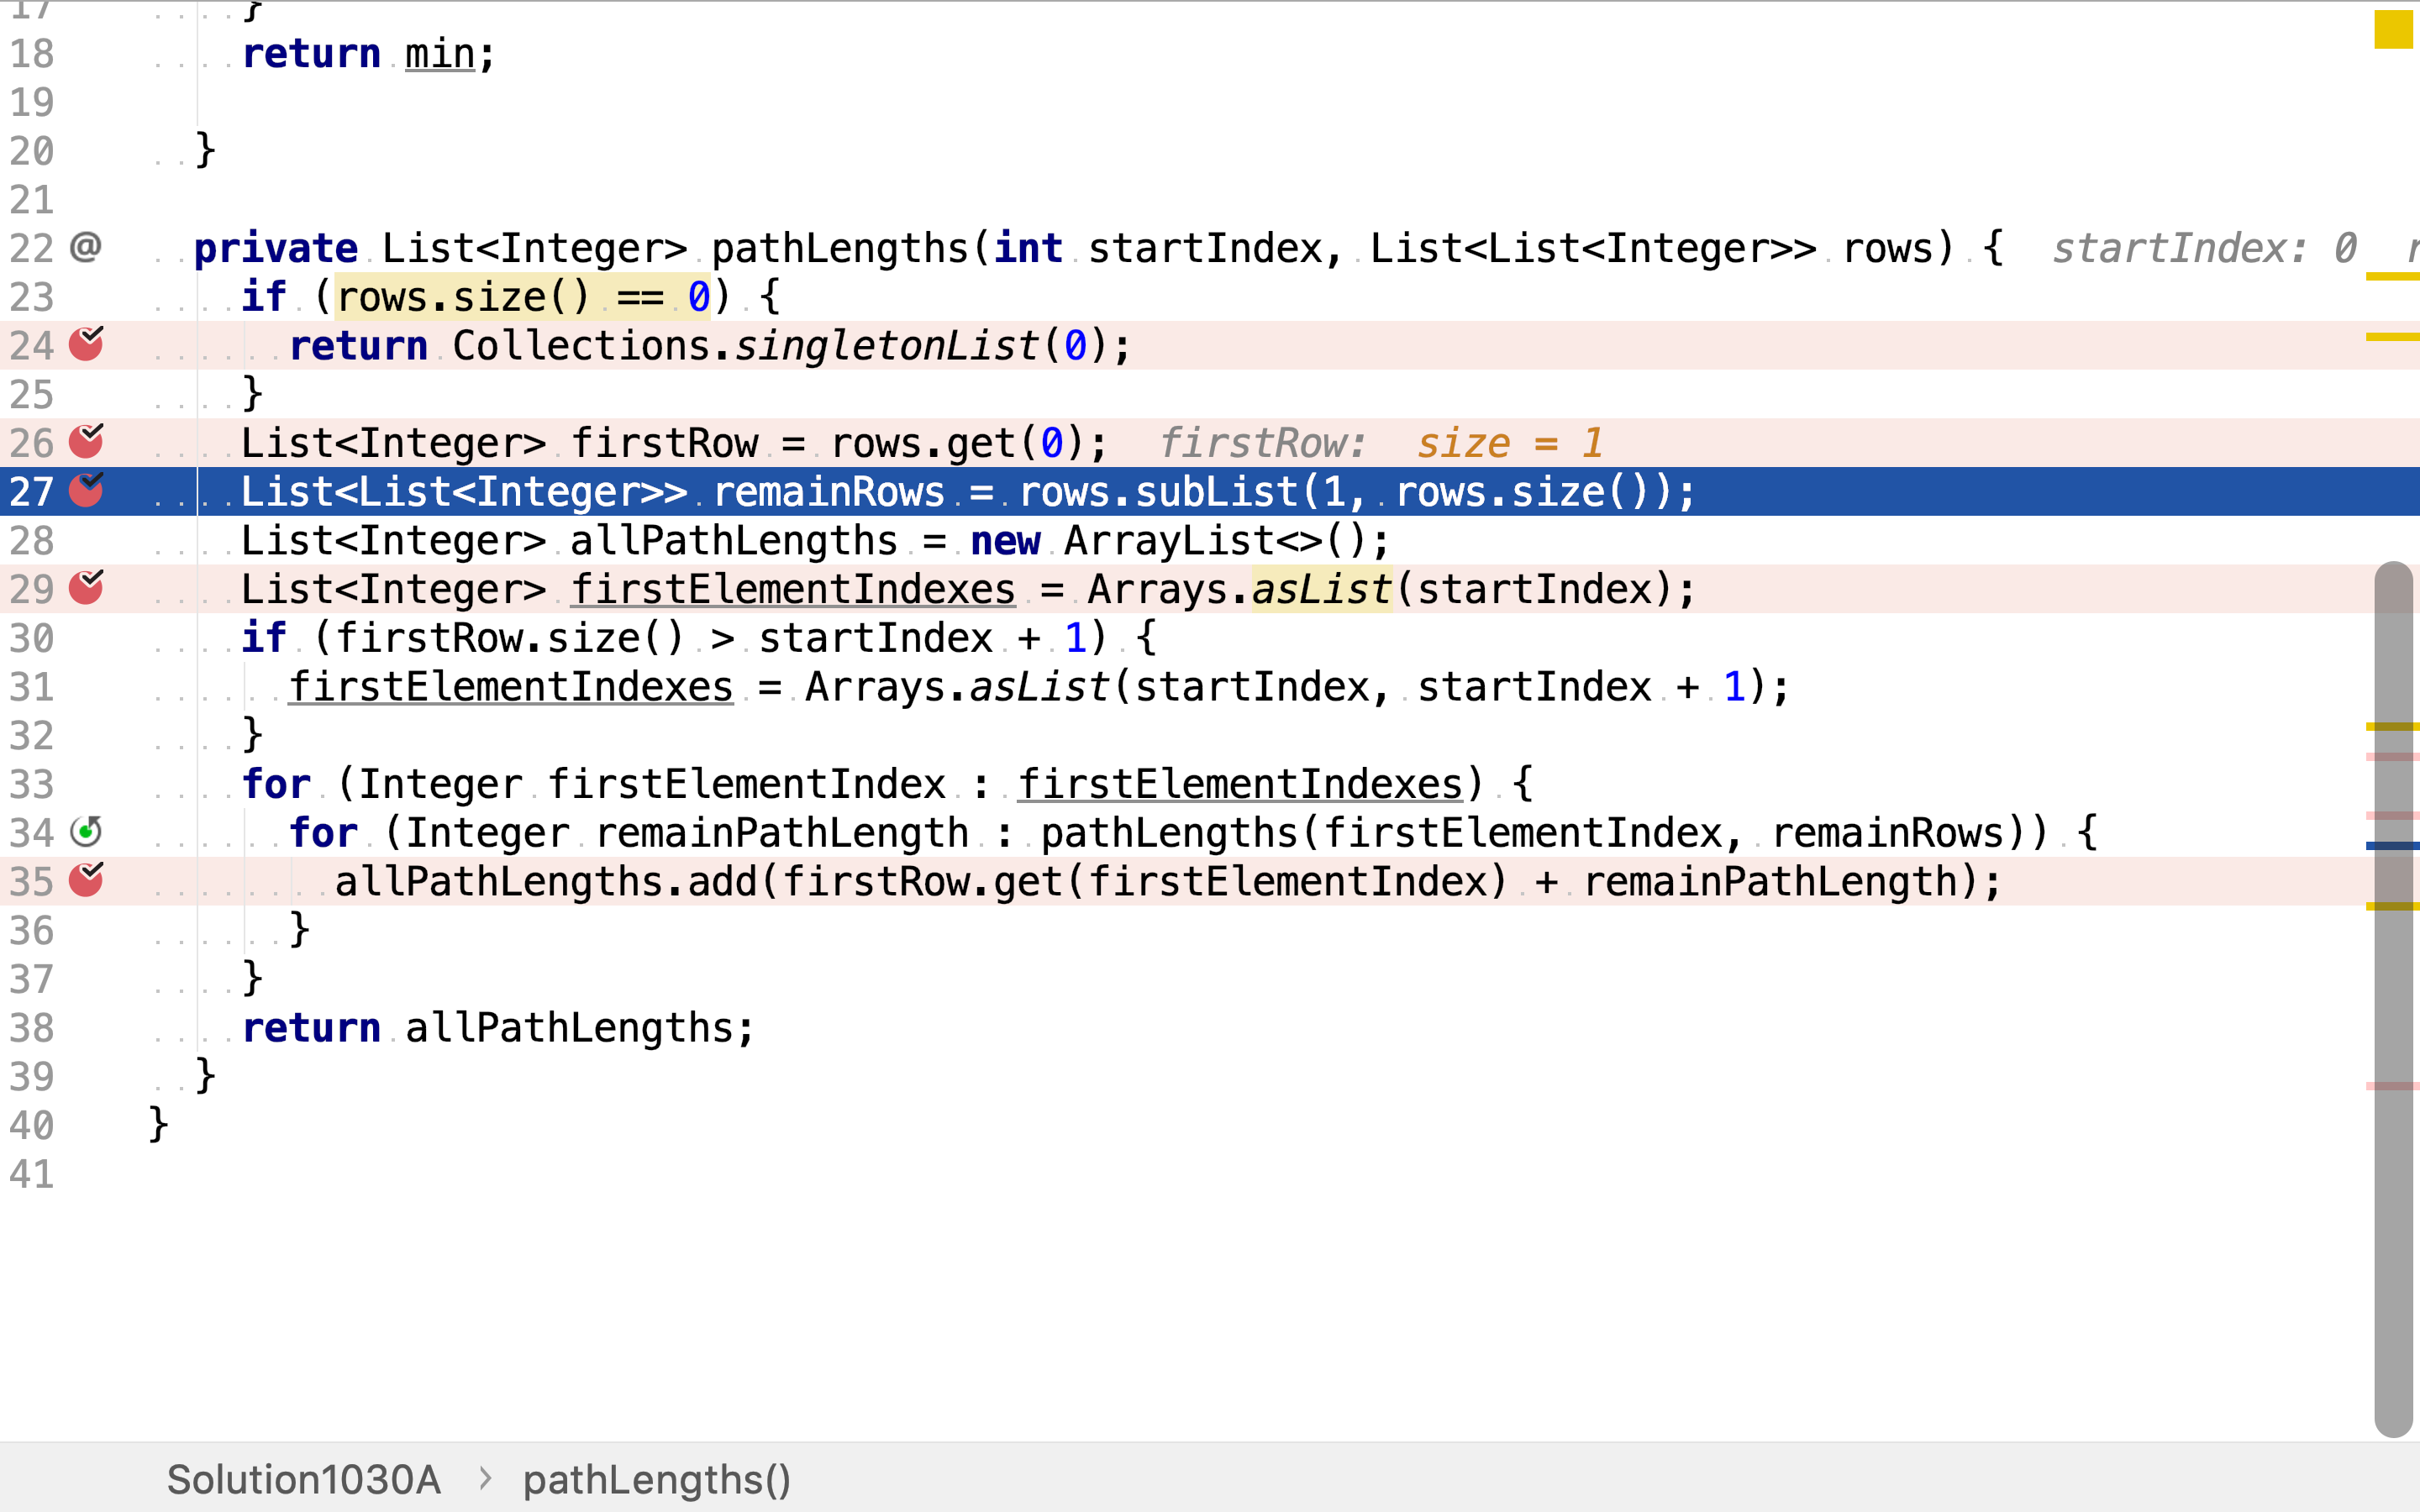This screenshot has width=2420, height=1512.
Task: Toggle the breakpoint on line 27
Action: pos(86,491)
